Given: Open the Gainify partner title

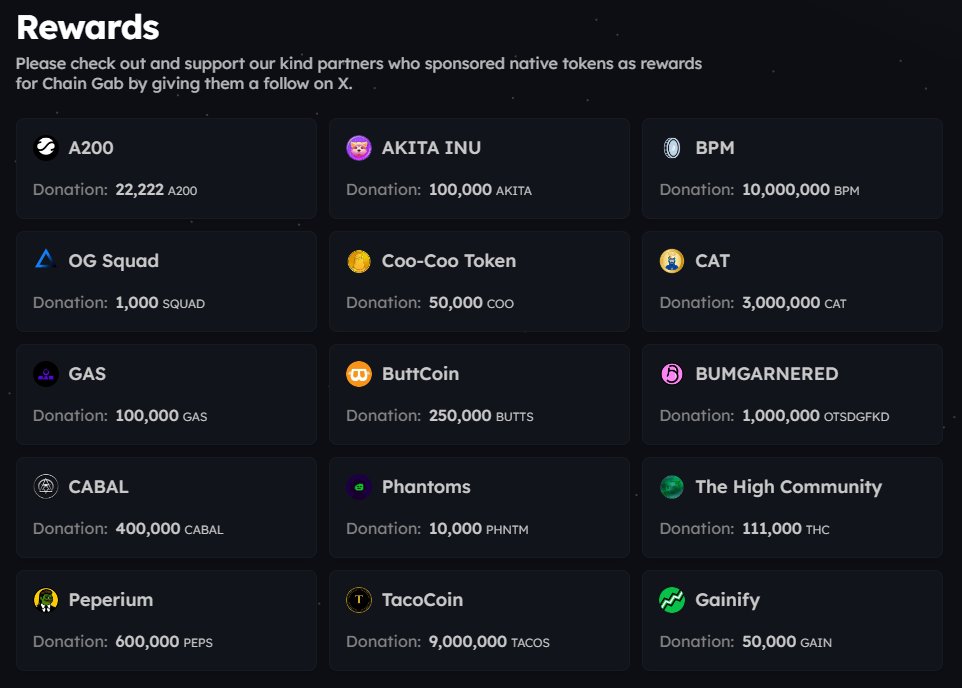Looking at the screenshot, I should [727, 600].
